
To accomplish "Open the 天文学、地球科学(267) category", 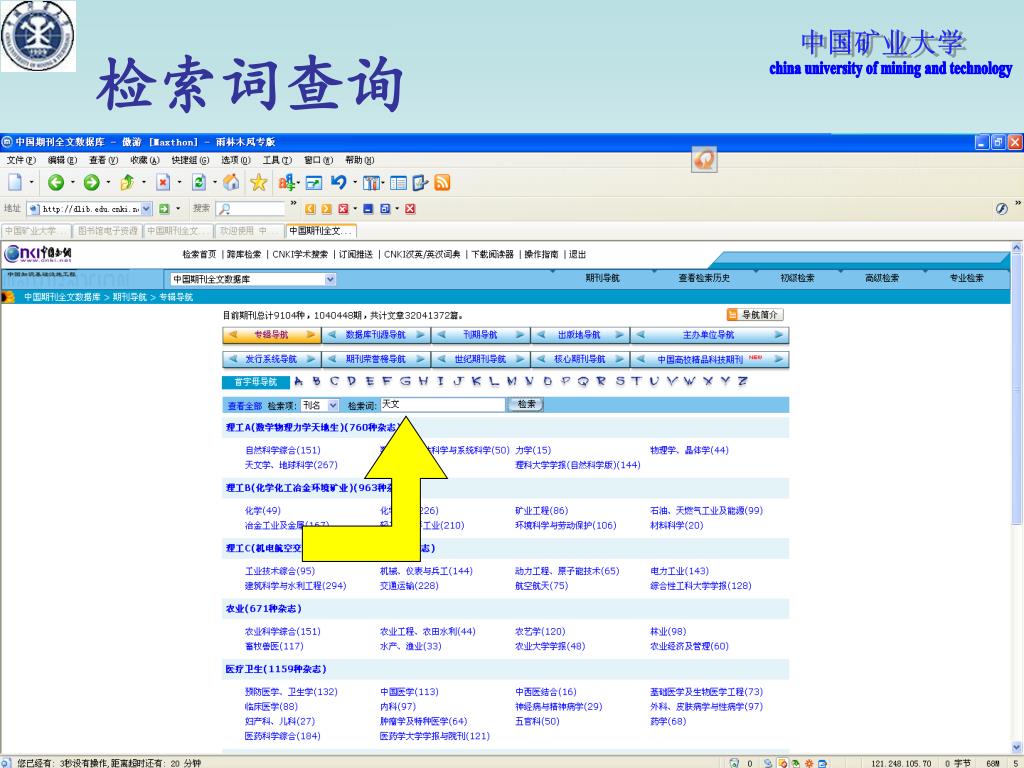I will pyautogui.click(x=291, y=465).
